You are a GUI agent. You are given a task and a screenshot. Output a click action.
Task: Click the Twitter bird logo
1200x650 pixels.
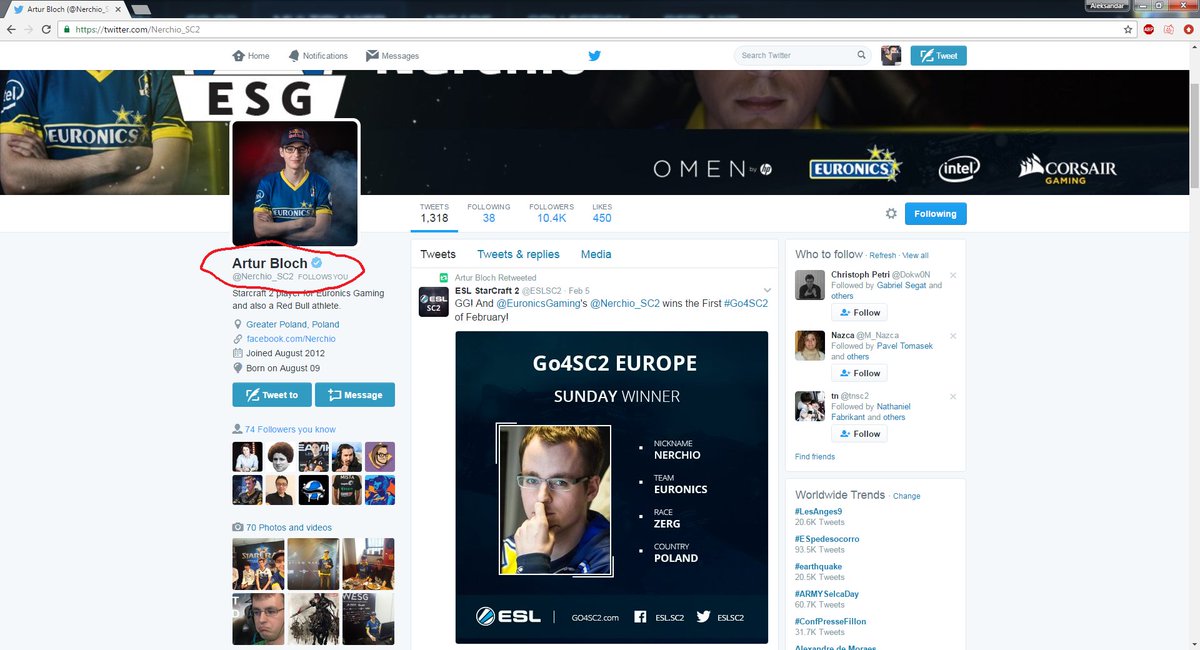[x=594, y=56]
